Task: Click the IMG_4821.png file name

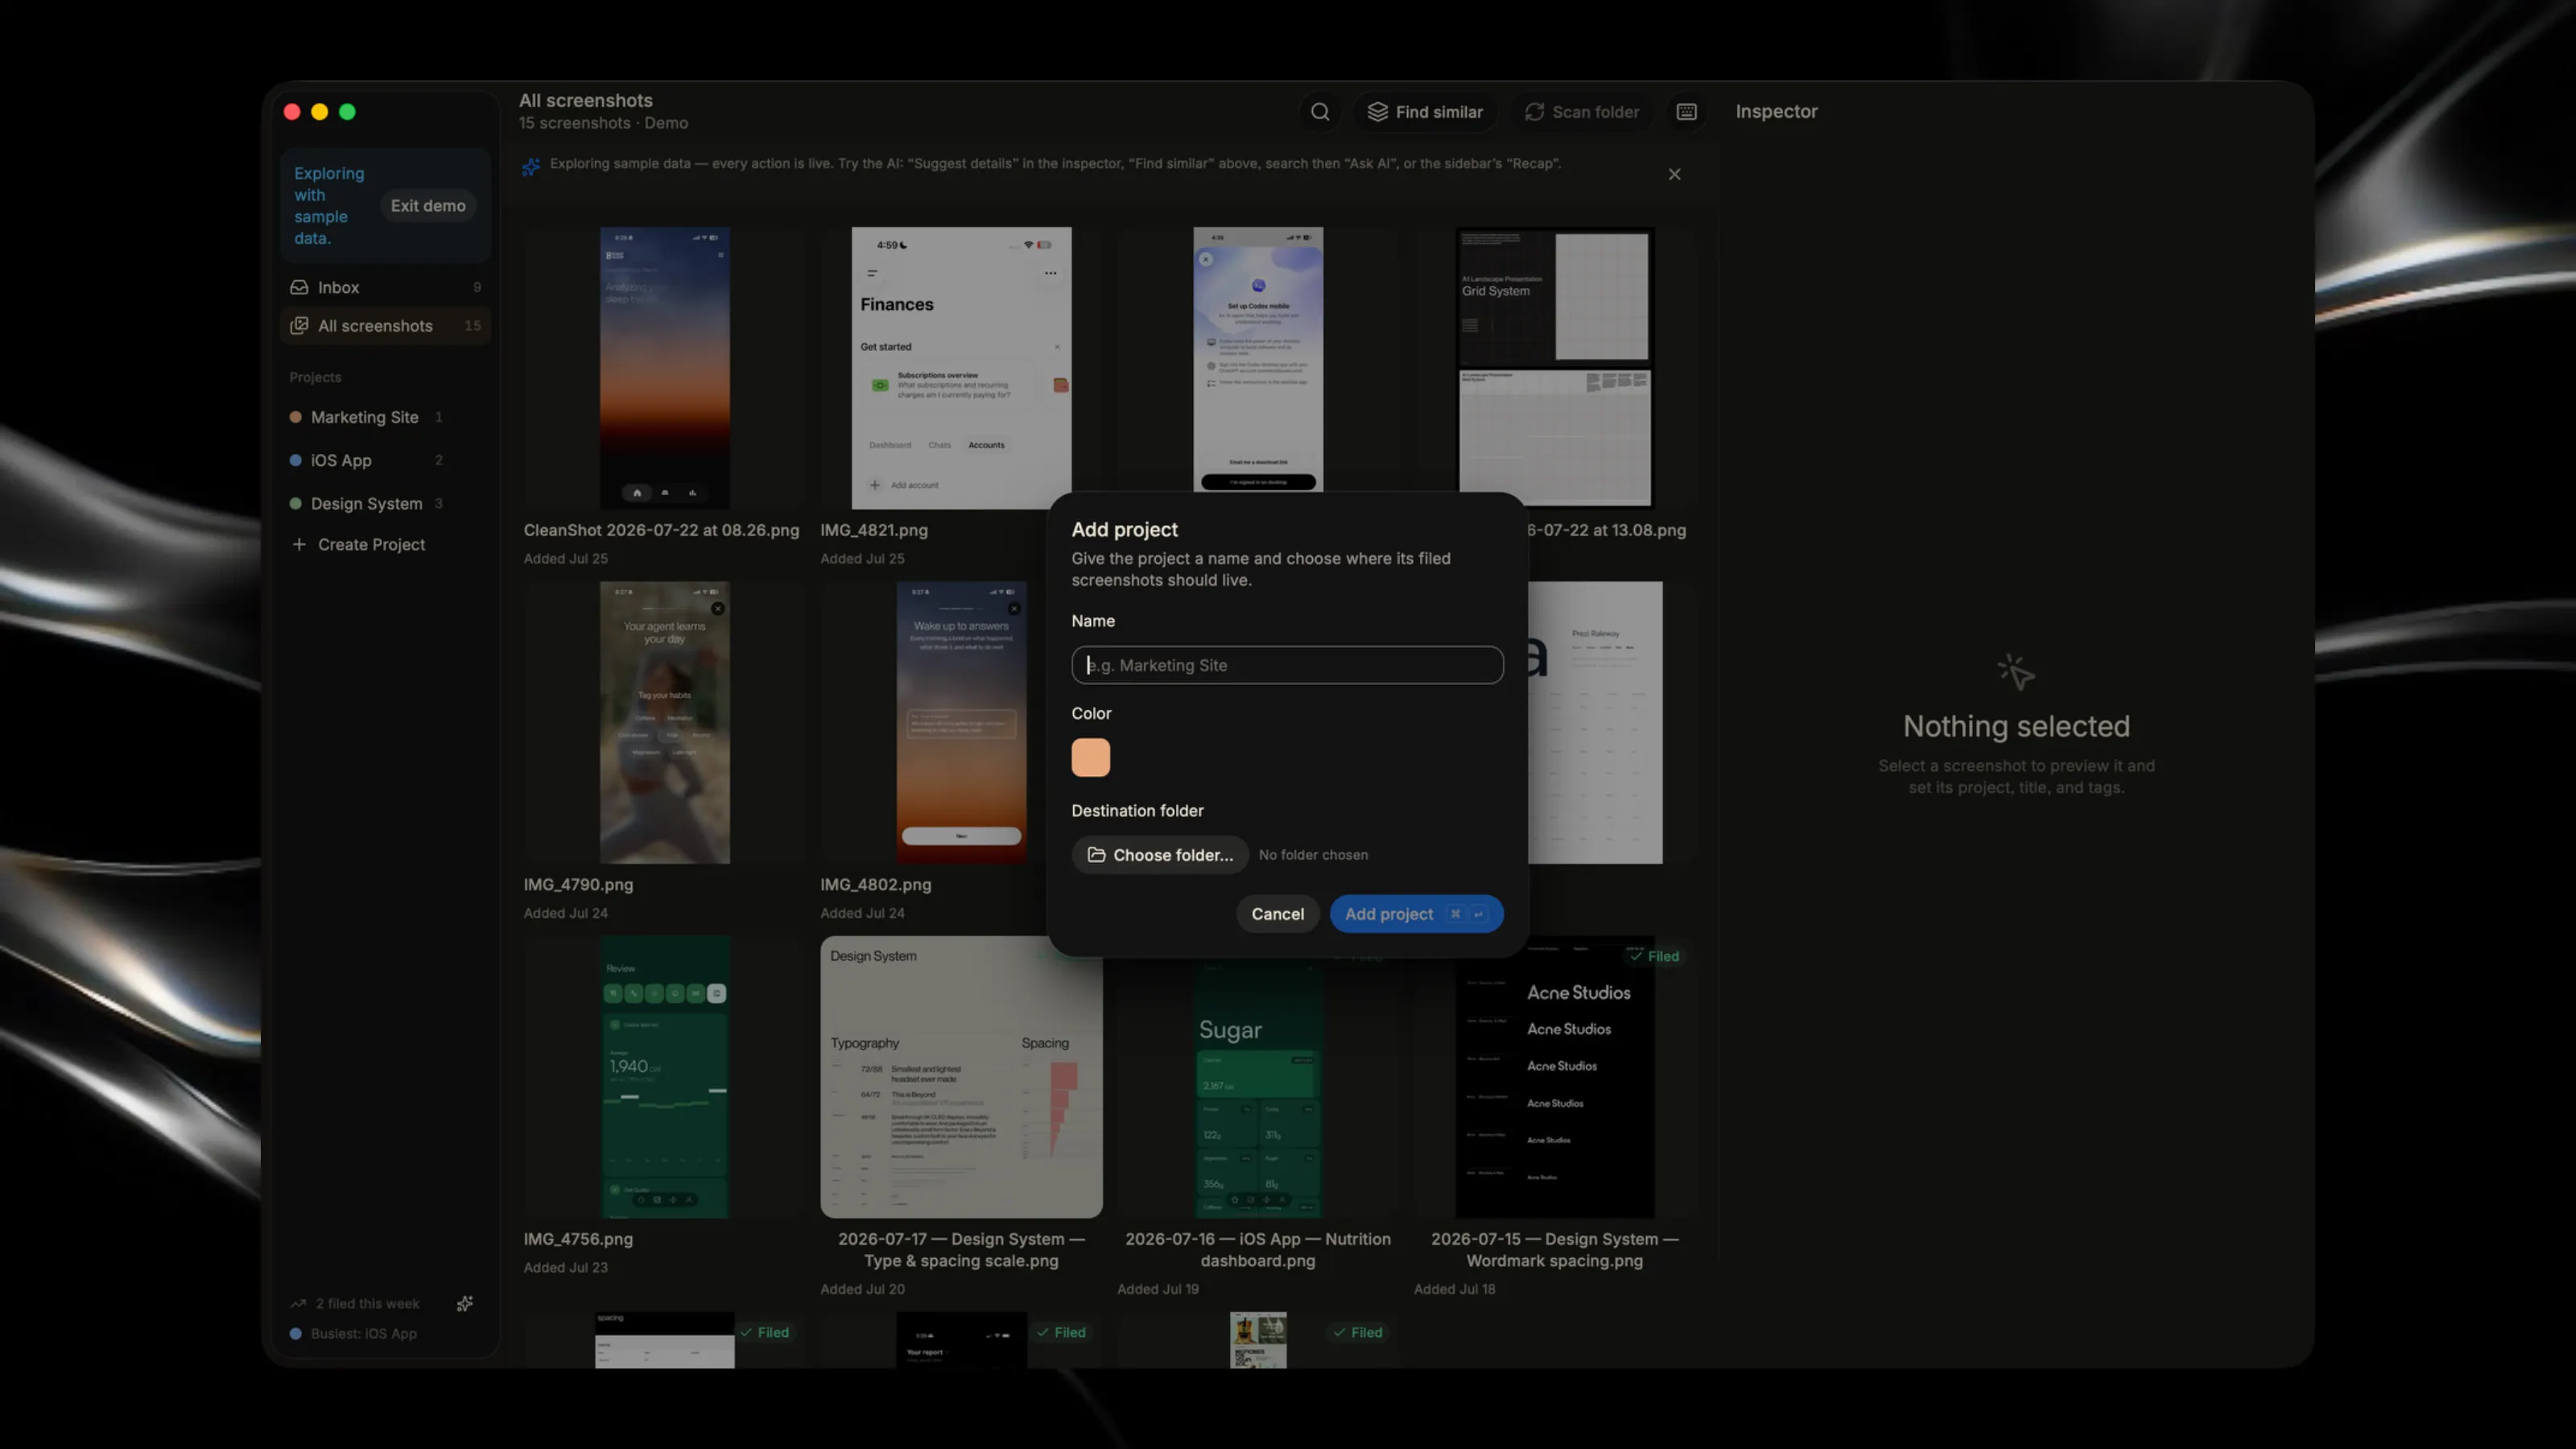Action: point(874,530)
